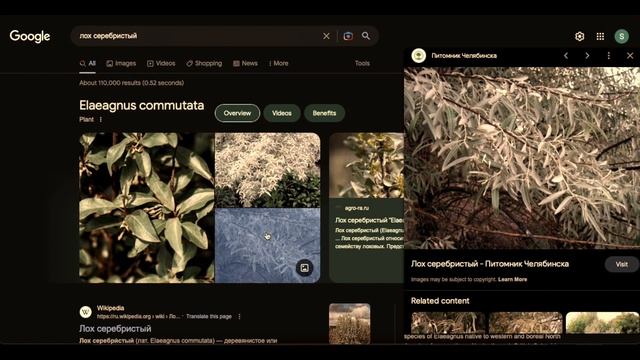Screen dimensions: 640x360
Task: Open the account avatar S
Action: [622, 36]
